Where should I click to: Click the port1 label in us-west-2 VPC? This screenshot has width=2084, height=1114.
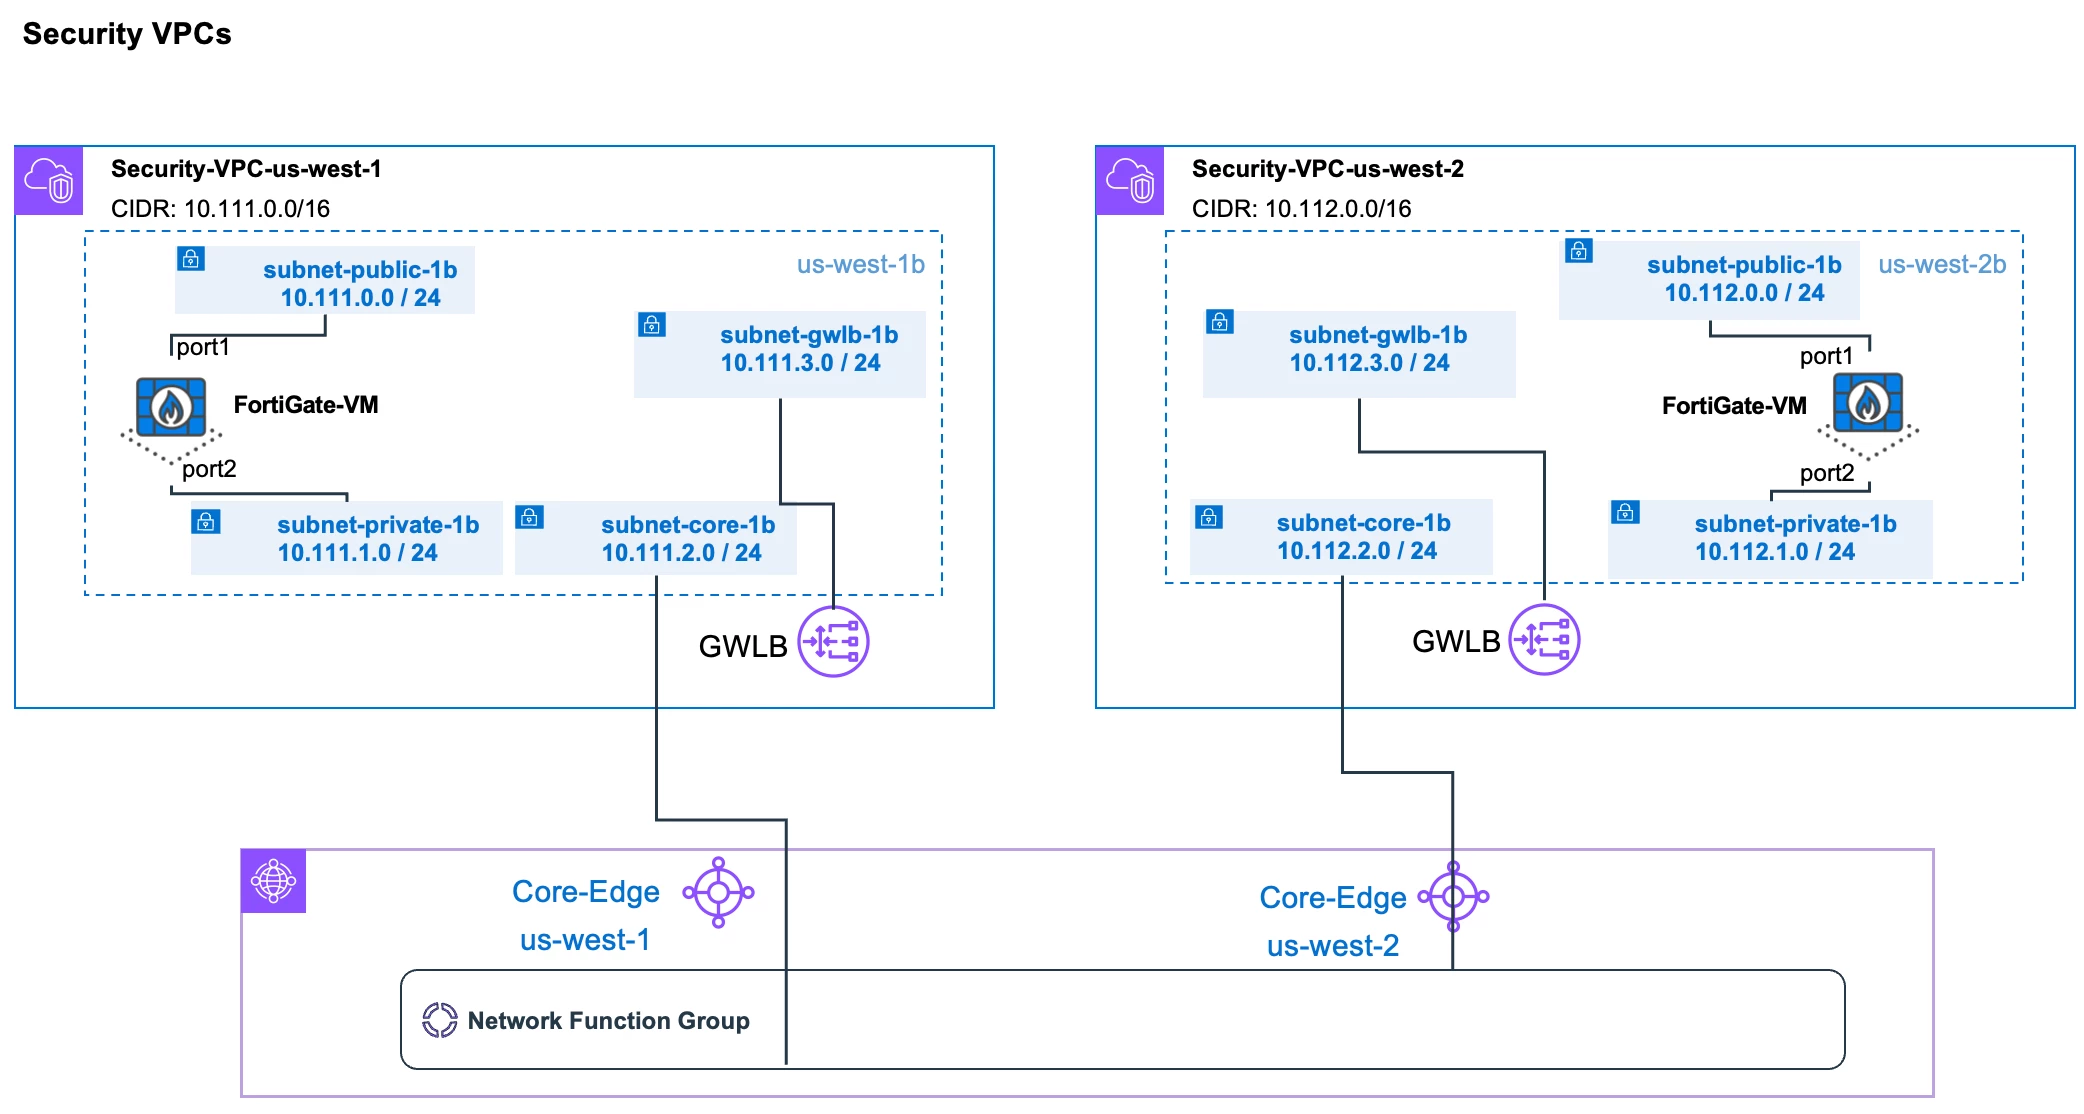click(x=1826, y=356)
